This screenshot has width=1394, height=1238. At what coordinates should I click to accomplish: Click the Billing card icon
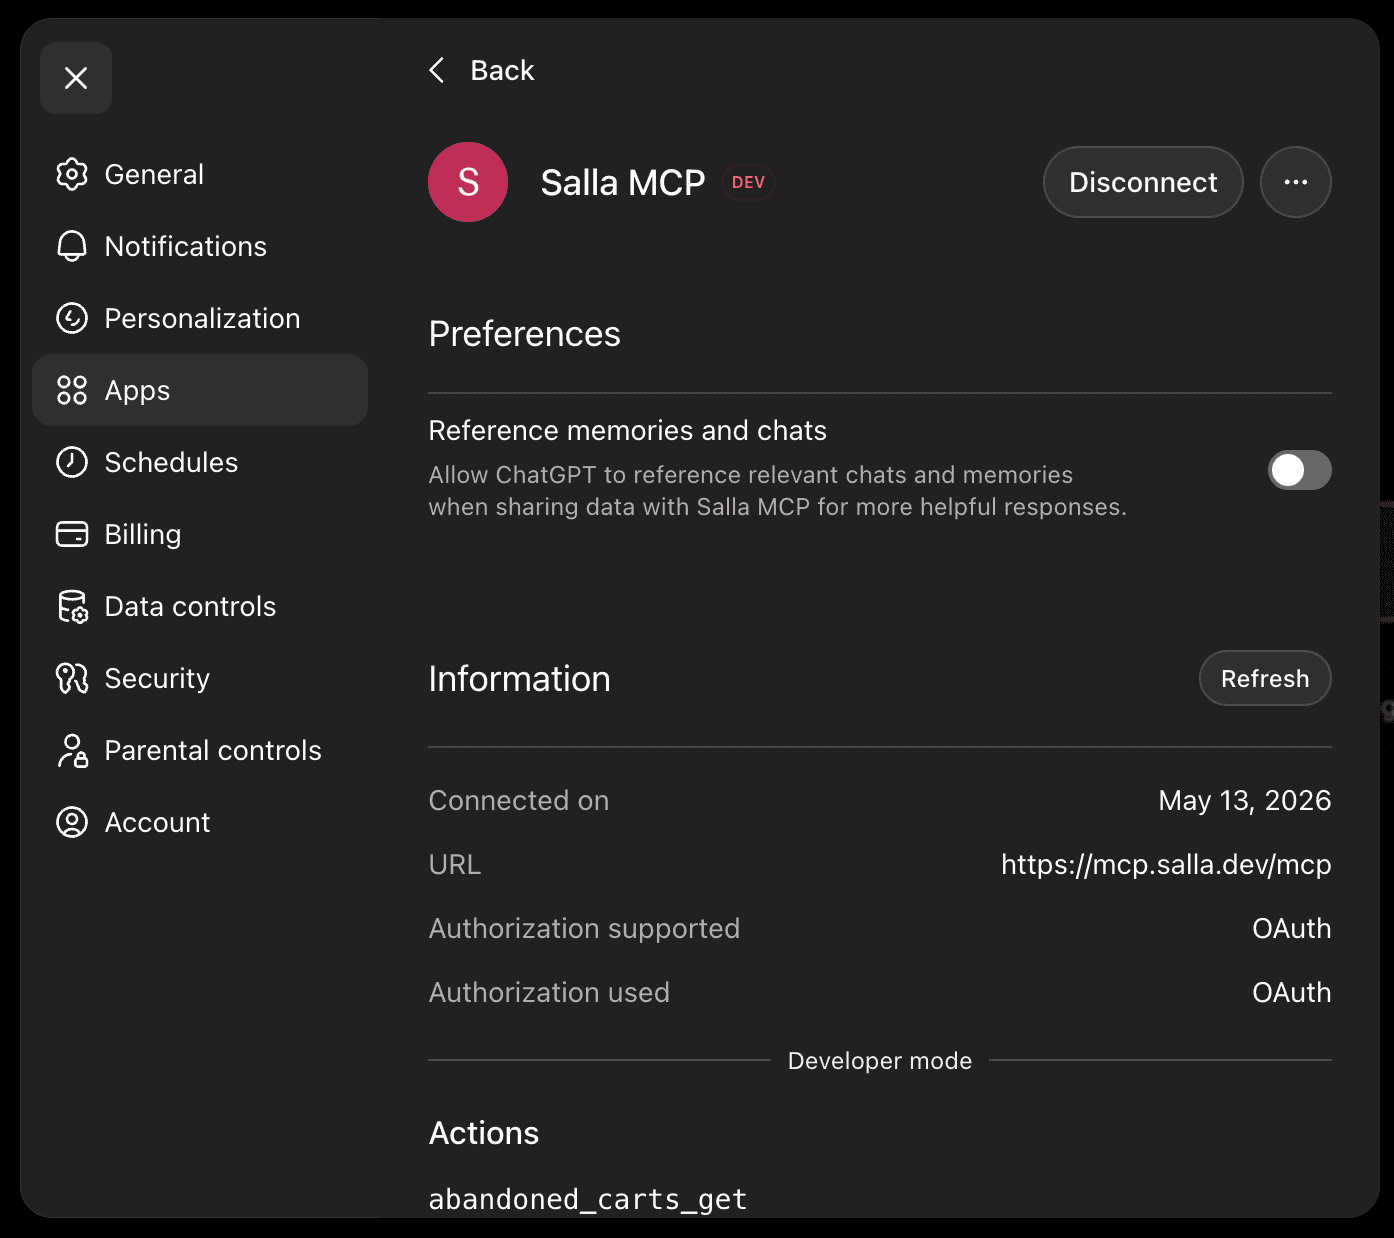(72, 534)
